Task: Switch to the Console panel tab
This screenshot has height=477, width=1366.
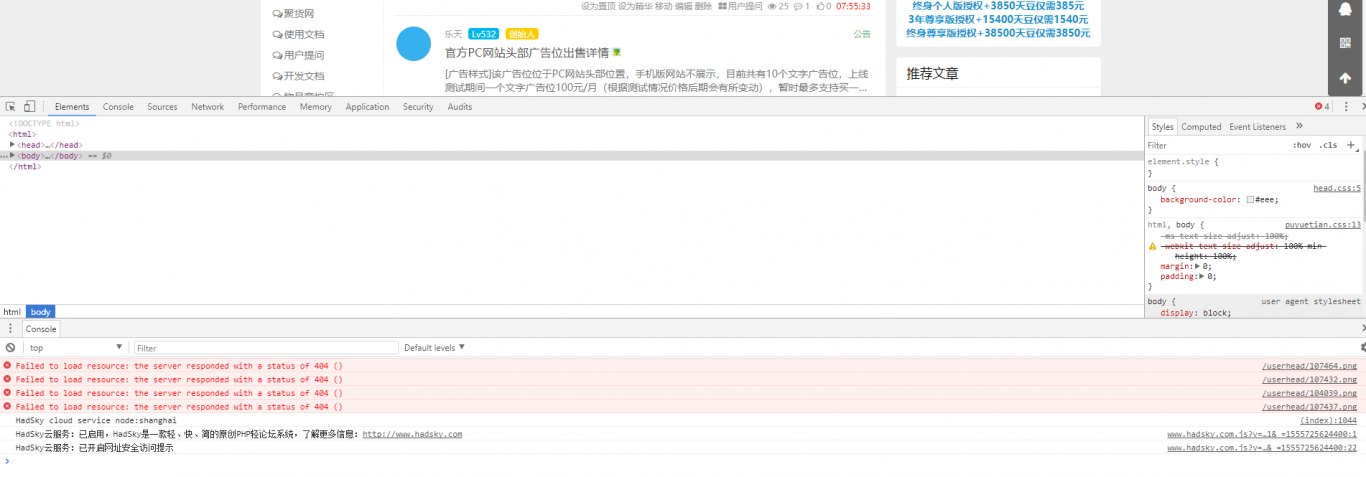Action: click(x=118, y=107)
